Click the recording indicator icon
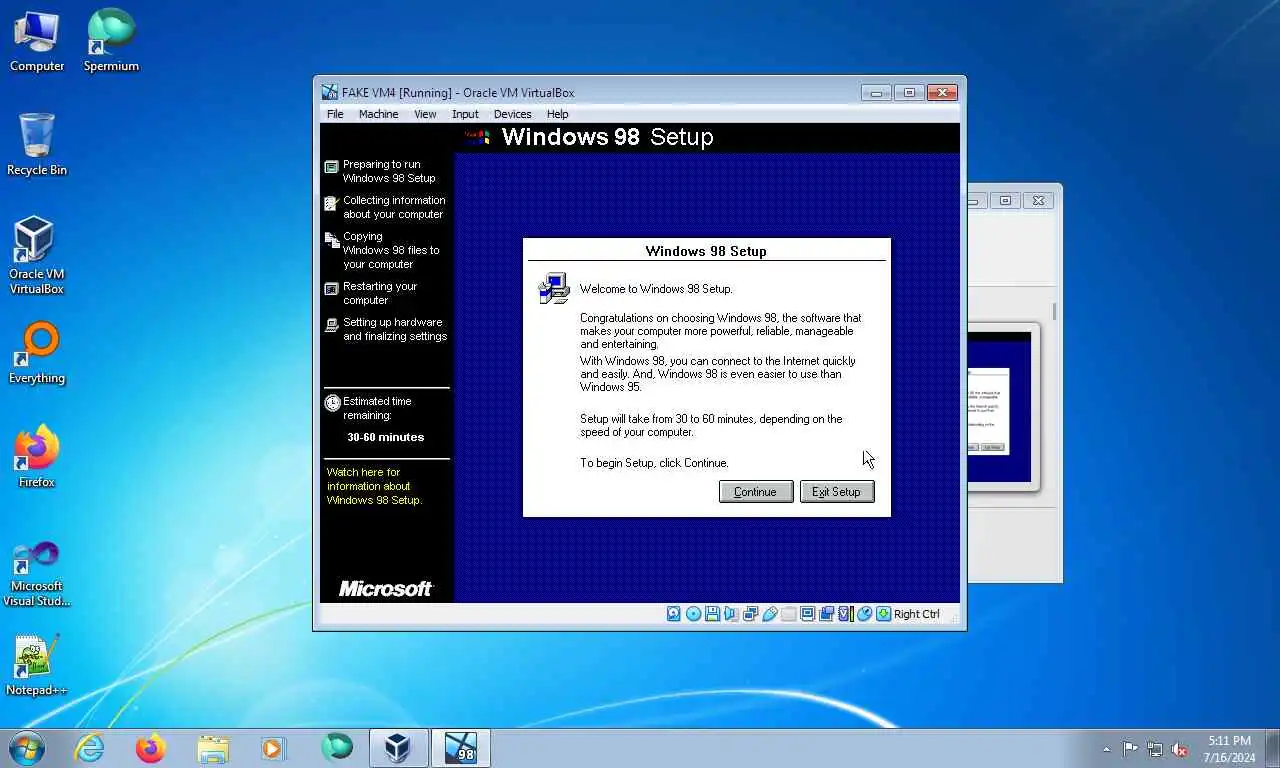This screenshot has width=1280, height=768. [x=826, y=614]
